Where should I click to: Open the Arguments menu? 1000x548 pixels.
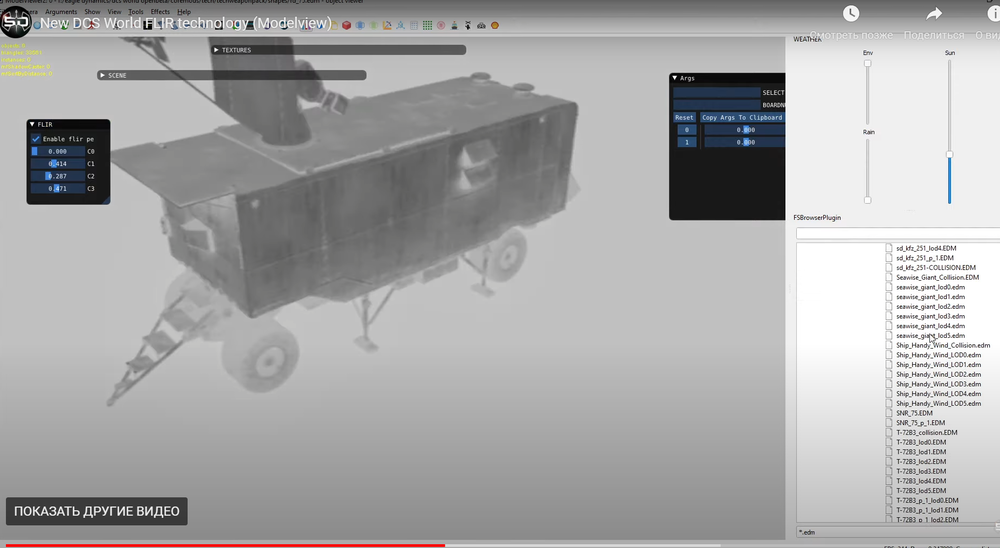click(x=61, y=11)
